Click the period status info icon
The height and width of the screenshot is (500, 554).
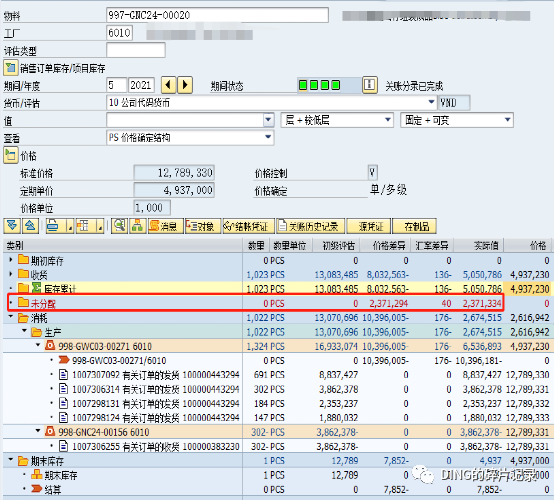coord(370,85)
